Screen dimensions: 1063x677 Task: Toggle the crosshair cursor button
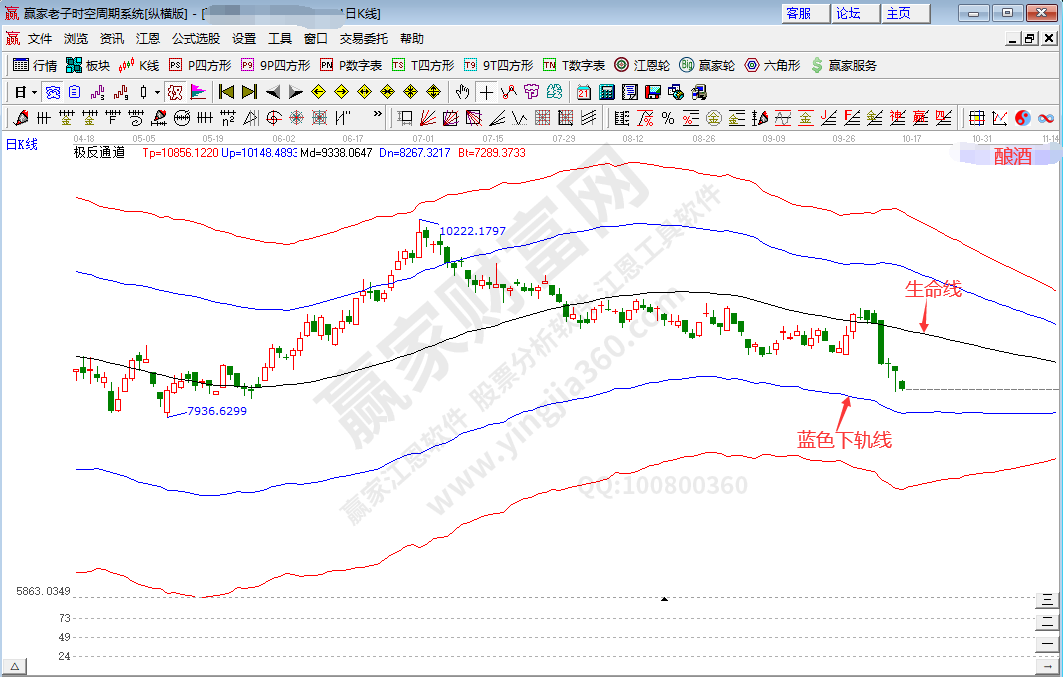(x=485, y=92)
